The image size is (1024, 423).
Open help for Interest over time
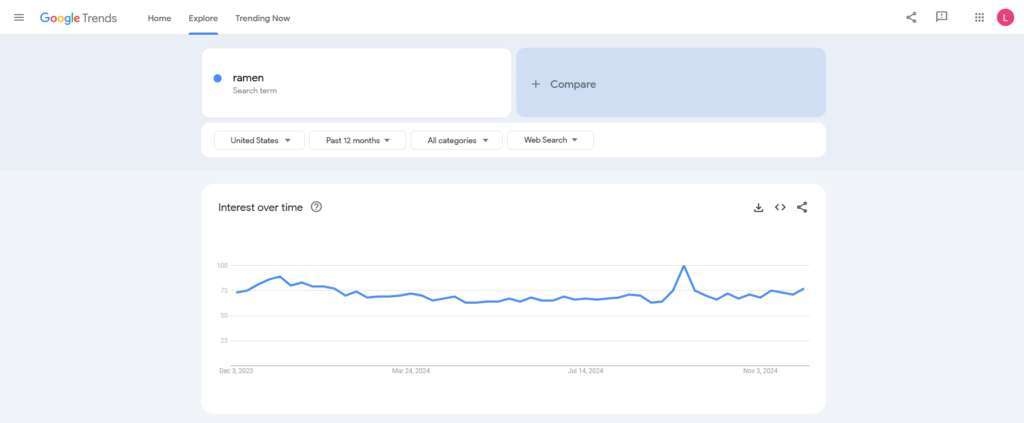coord(316,207)
